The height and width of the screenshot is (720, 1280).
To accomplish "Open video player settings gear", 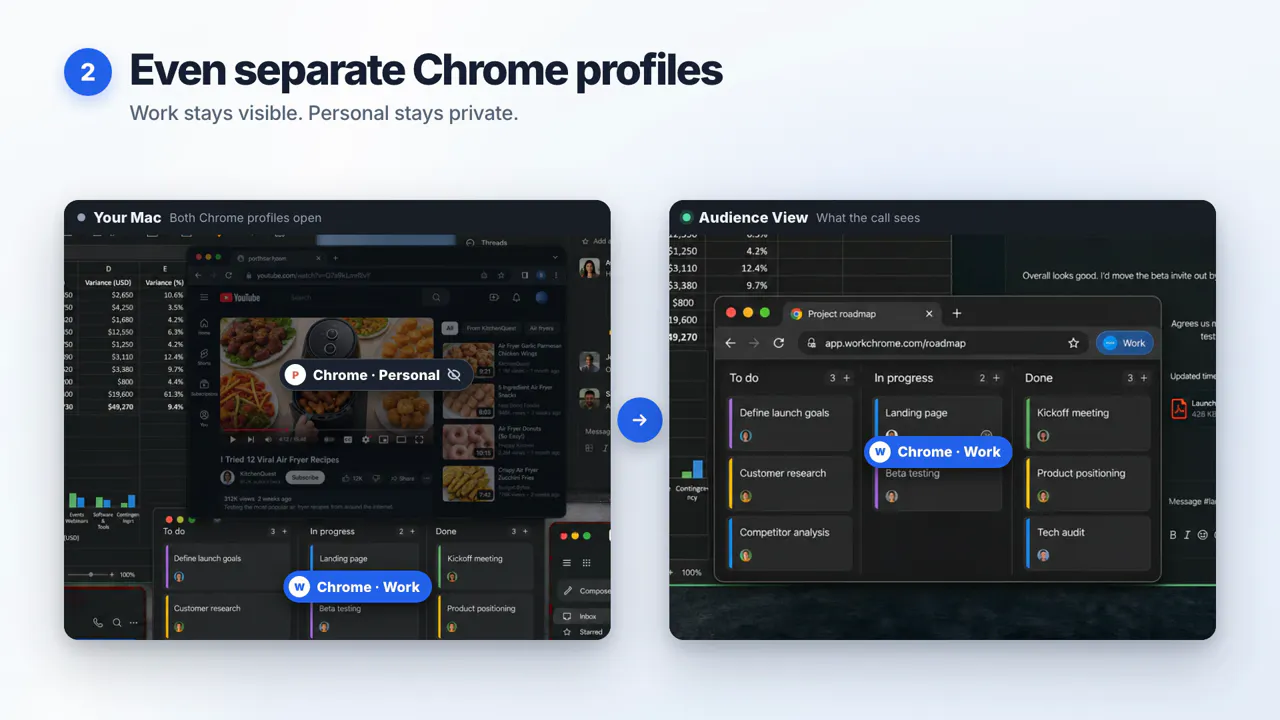I will pos(366,439).
